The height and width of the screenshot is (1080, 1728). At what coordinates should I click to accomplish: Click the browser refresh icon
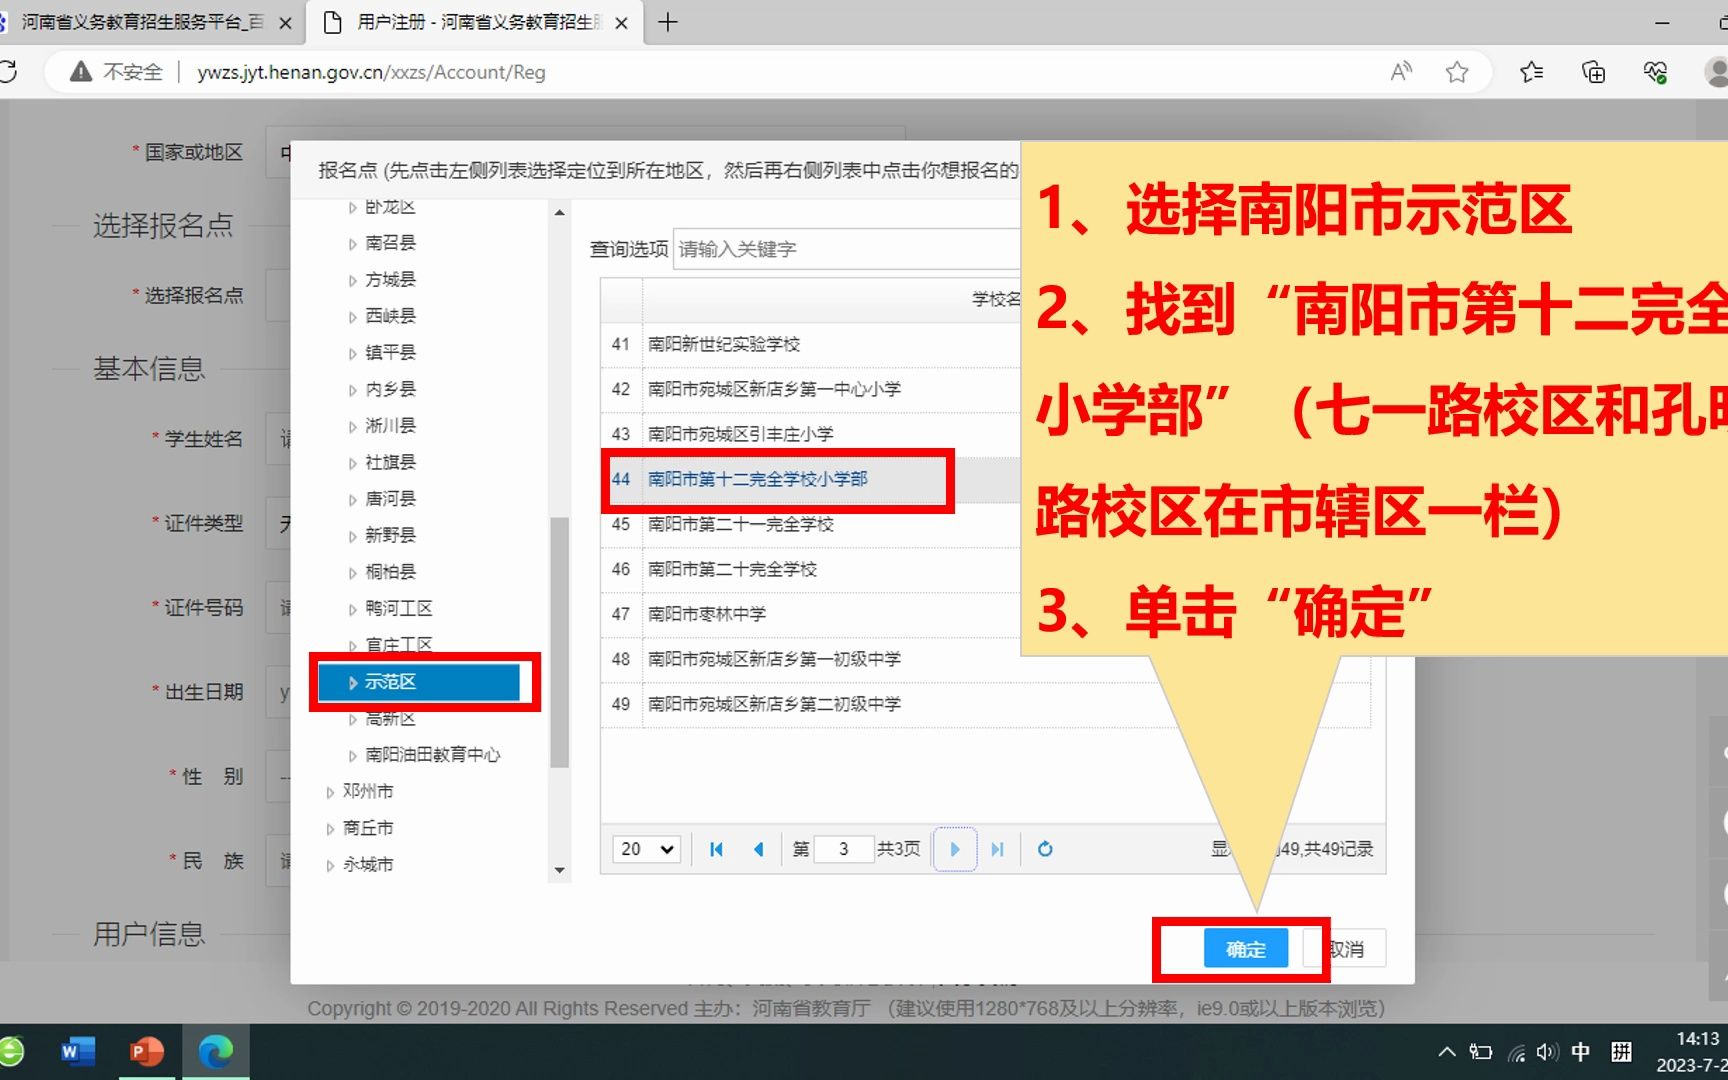point(8,72)
